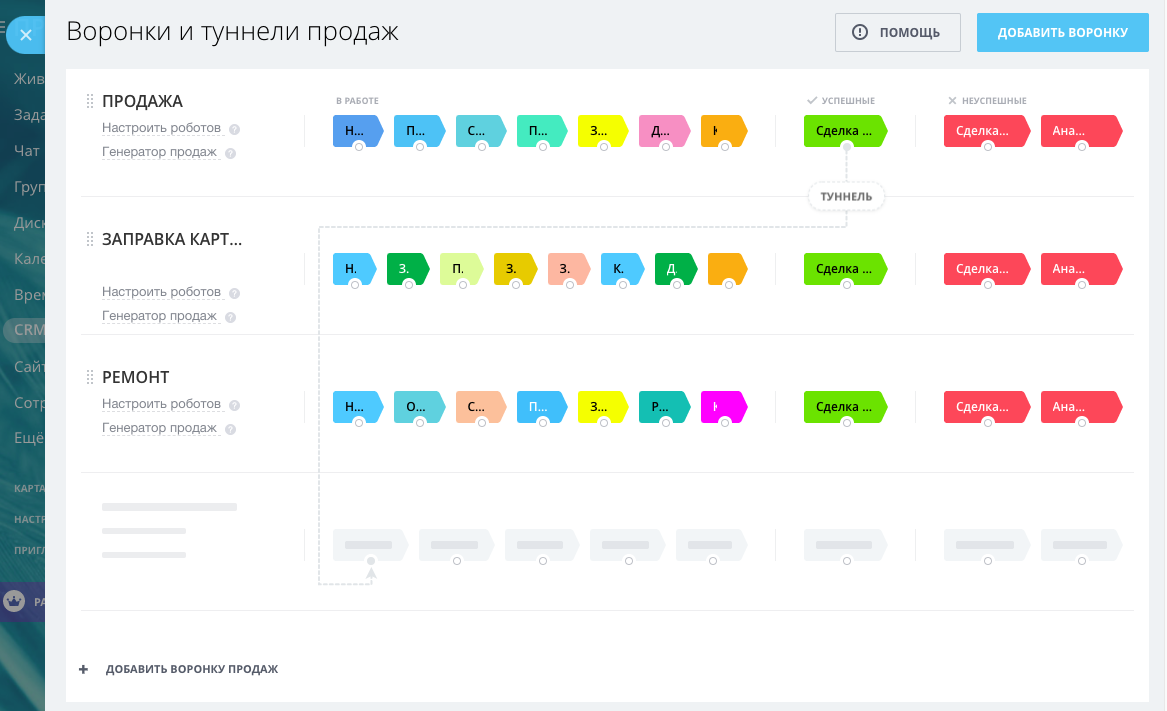Click the help icon next to РЕМОНТ Генератор продаж
This screenshot has width=1167, height=711.
(230, 430)
